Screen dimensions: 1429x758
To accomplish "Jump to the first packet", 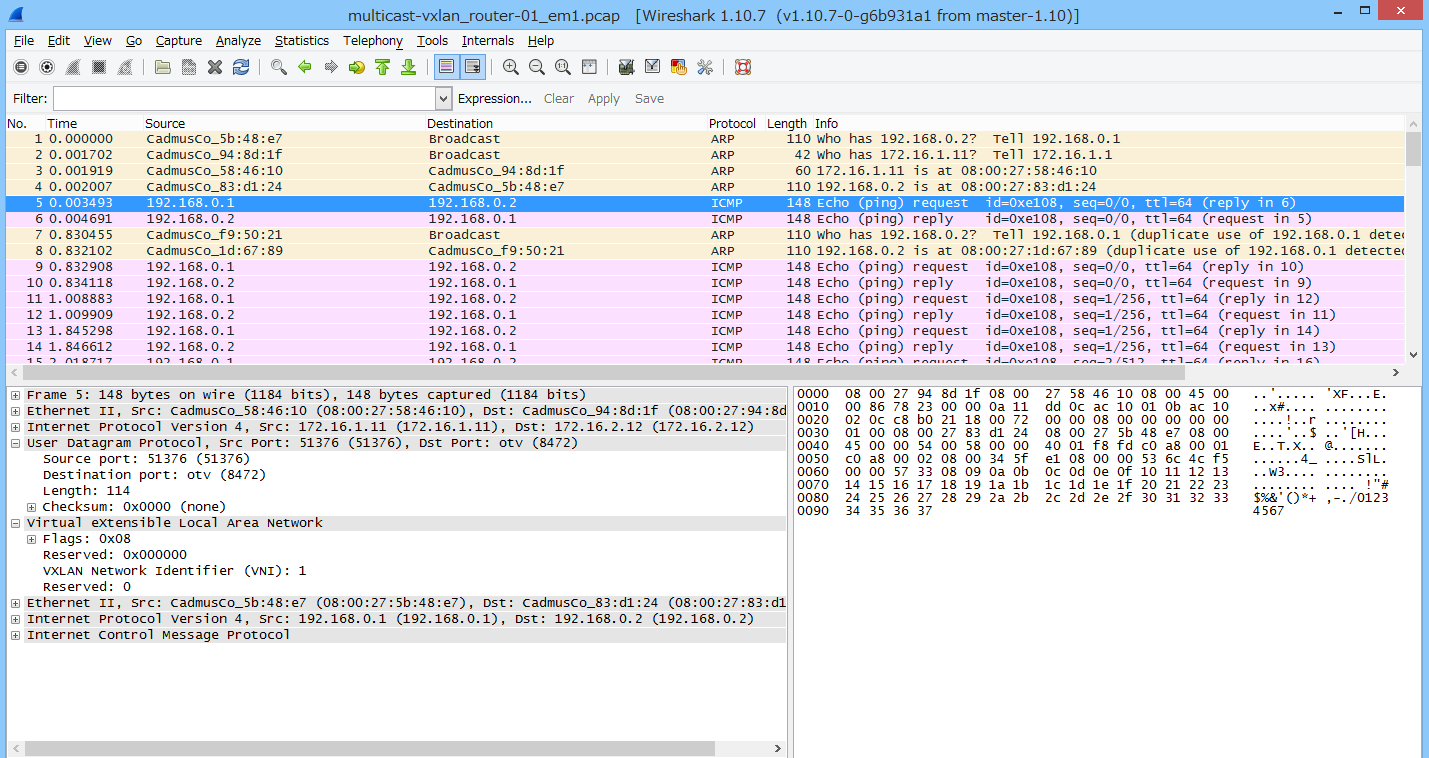I will pos(382,67).
